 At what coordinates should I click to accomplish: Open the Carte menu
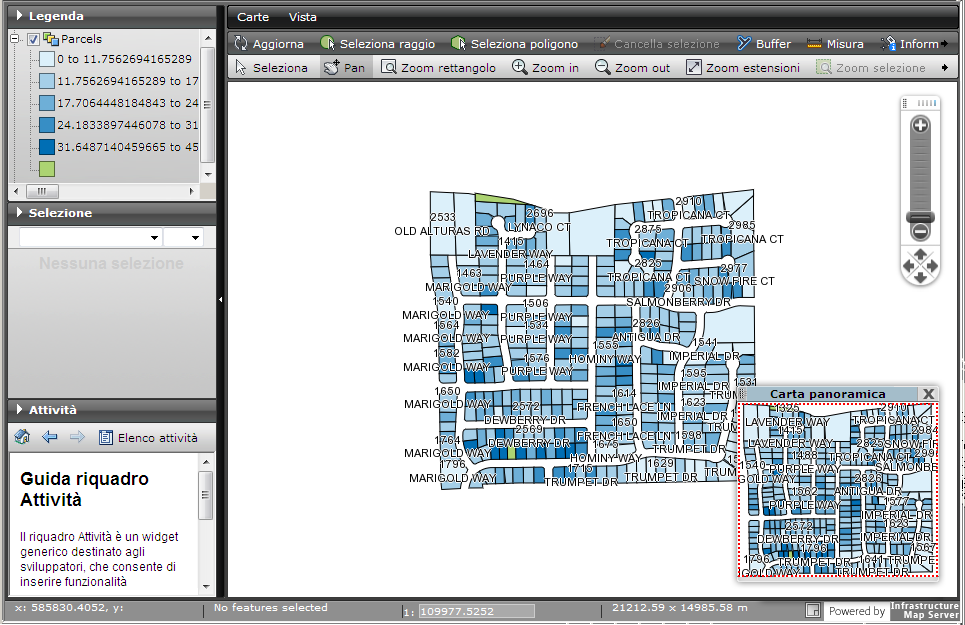tap(253, 17)
